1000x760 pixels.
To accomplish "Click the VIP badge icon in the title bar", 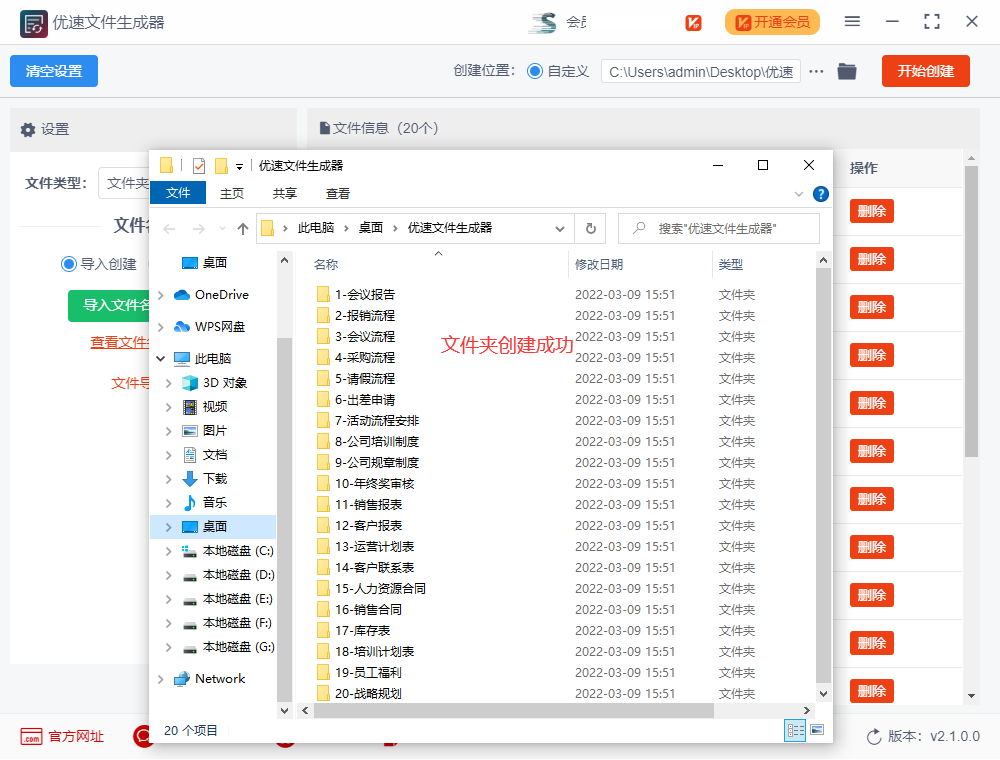I will point(692,21).
